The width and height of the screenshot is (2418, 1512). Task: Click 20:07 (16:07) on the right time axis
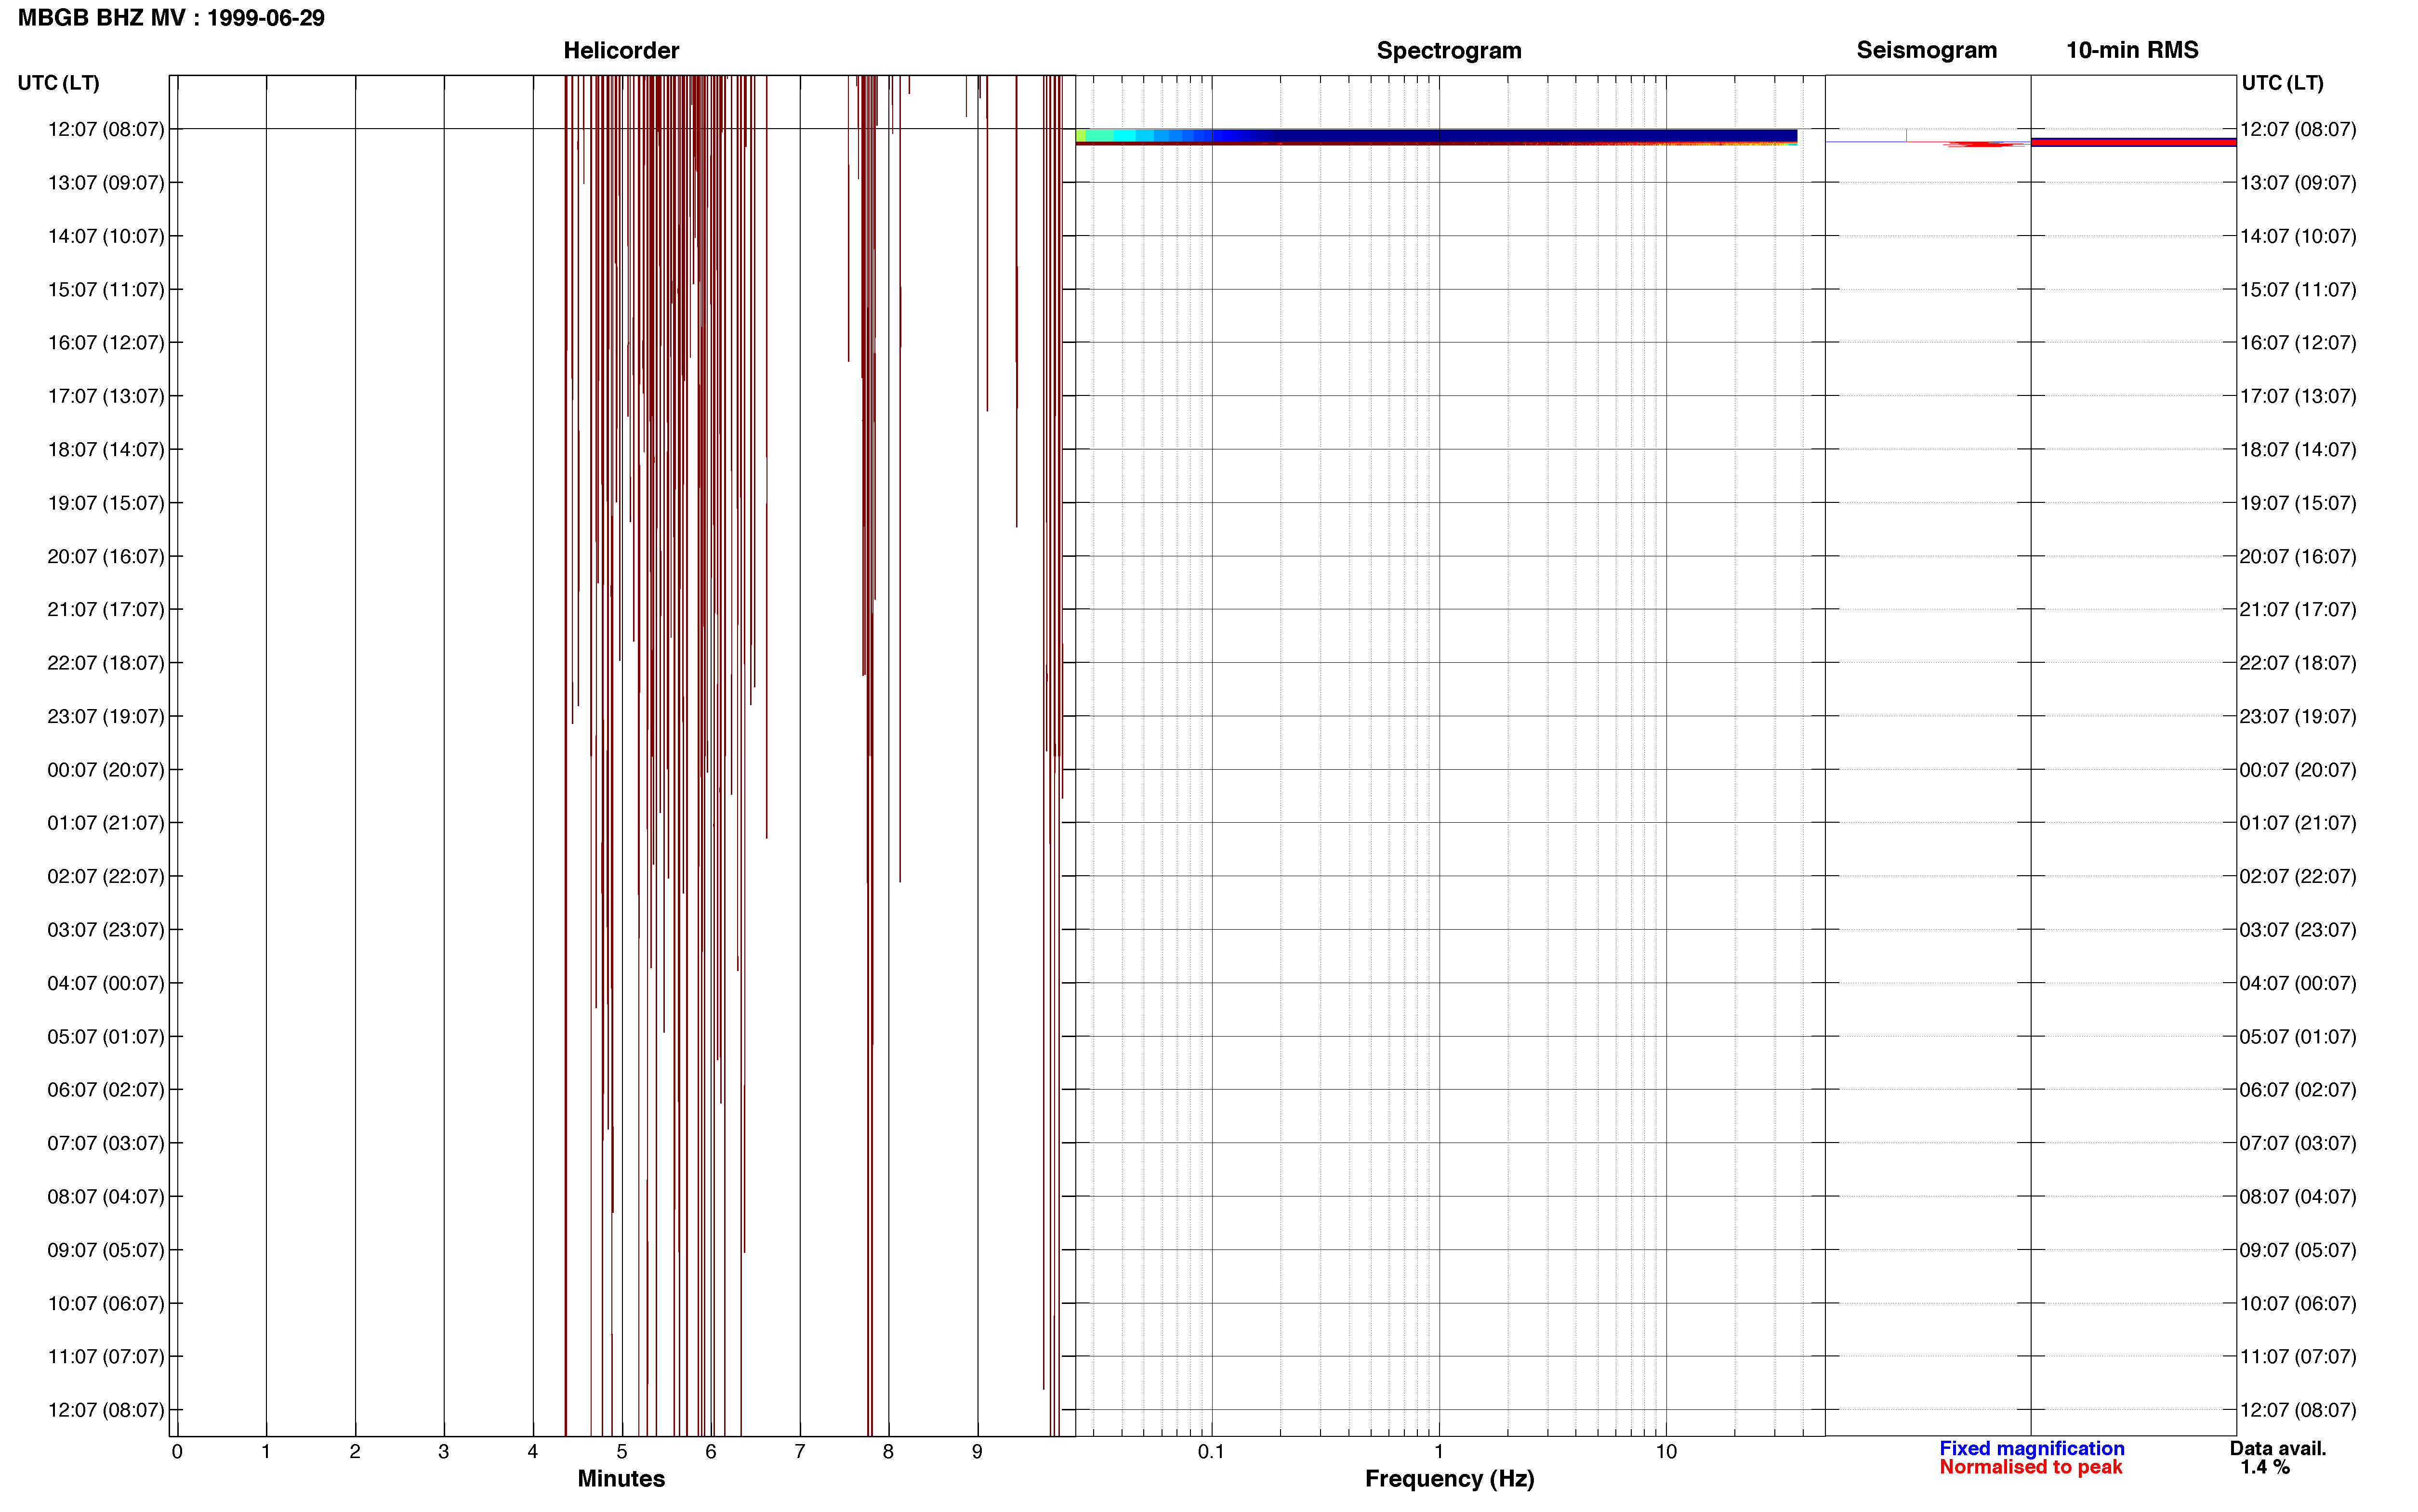2298,556
